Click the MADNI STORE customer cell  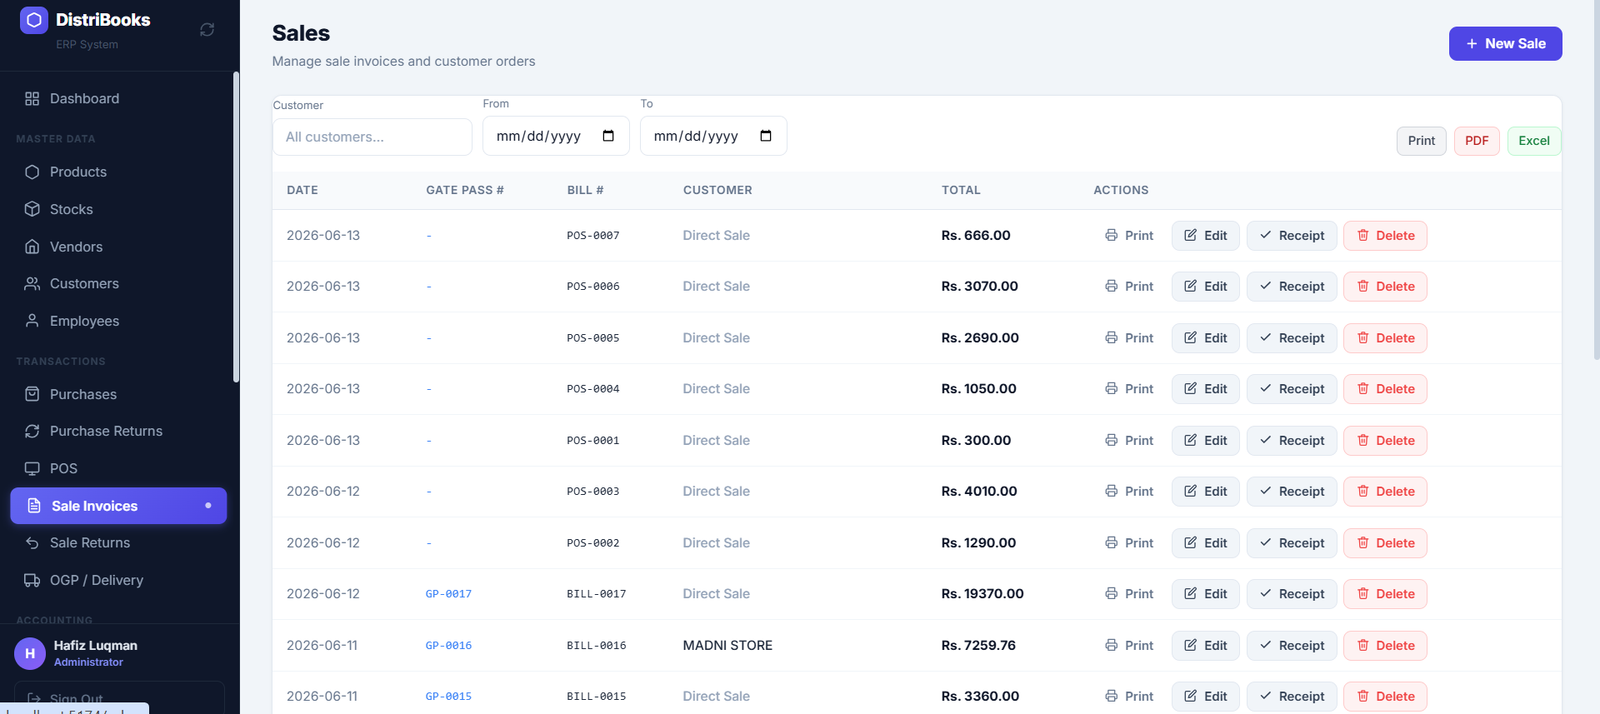tap(727, 646)
